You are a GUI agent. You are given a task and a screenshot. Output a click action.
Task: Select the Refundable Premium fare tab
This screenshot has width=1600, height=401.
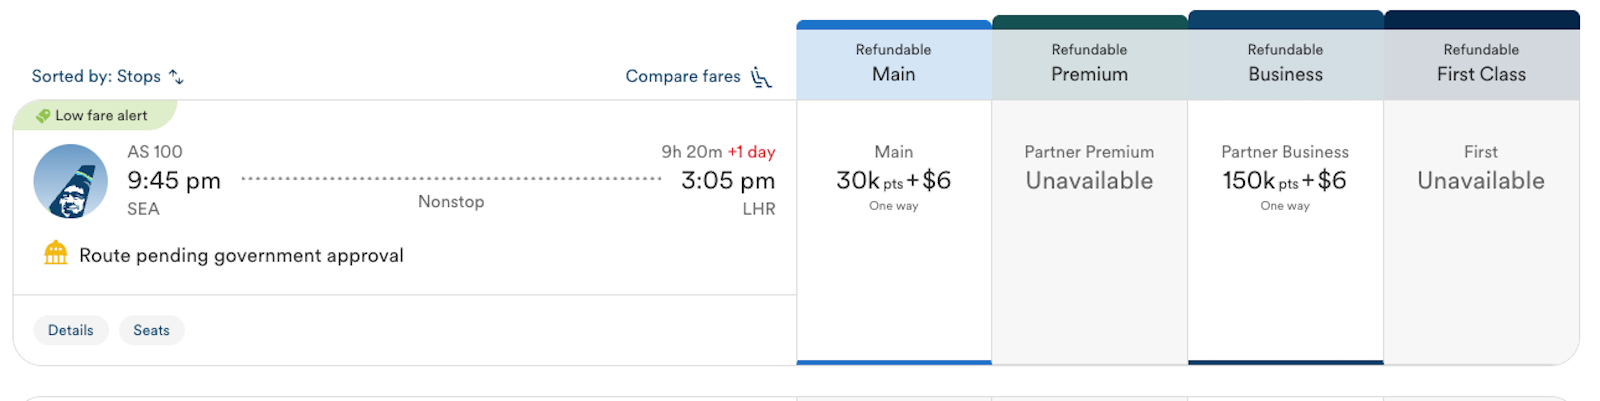[x=1089, y=62]
